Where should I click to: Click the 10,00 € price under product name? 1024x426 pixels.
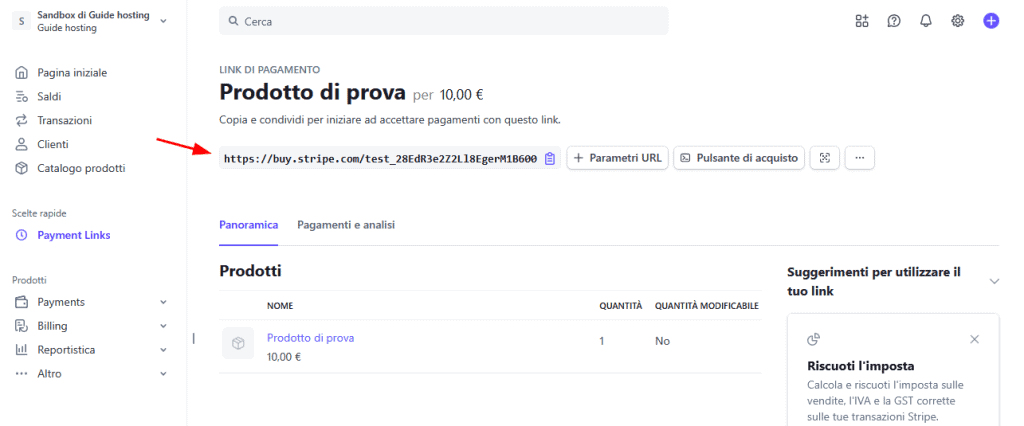(x=284, y=357)
